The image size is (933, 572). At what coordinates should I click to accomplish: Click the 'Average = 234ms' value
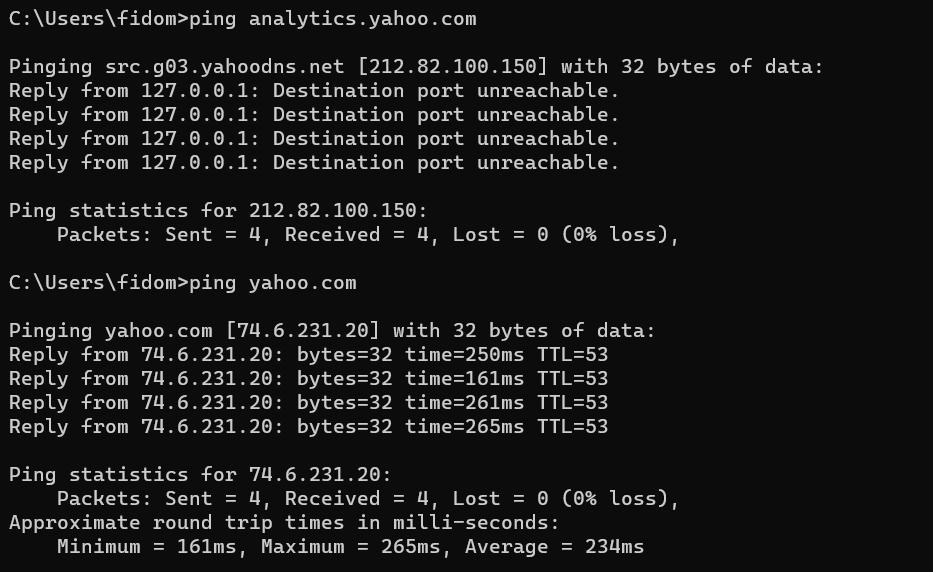[554, 547]
